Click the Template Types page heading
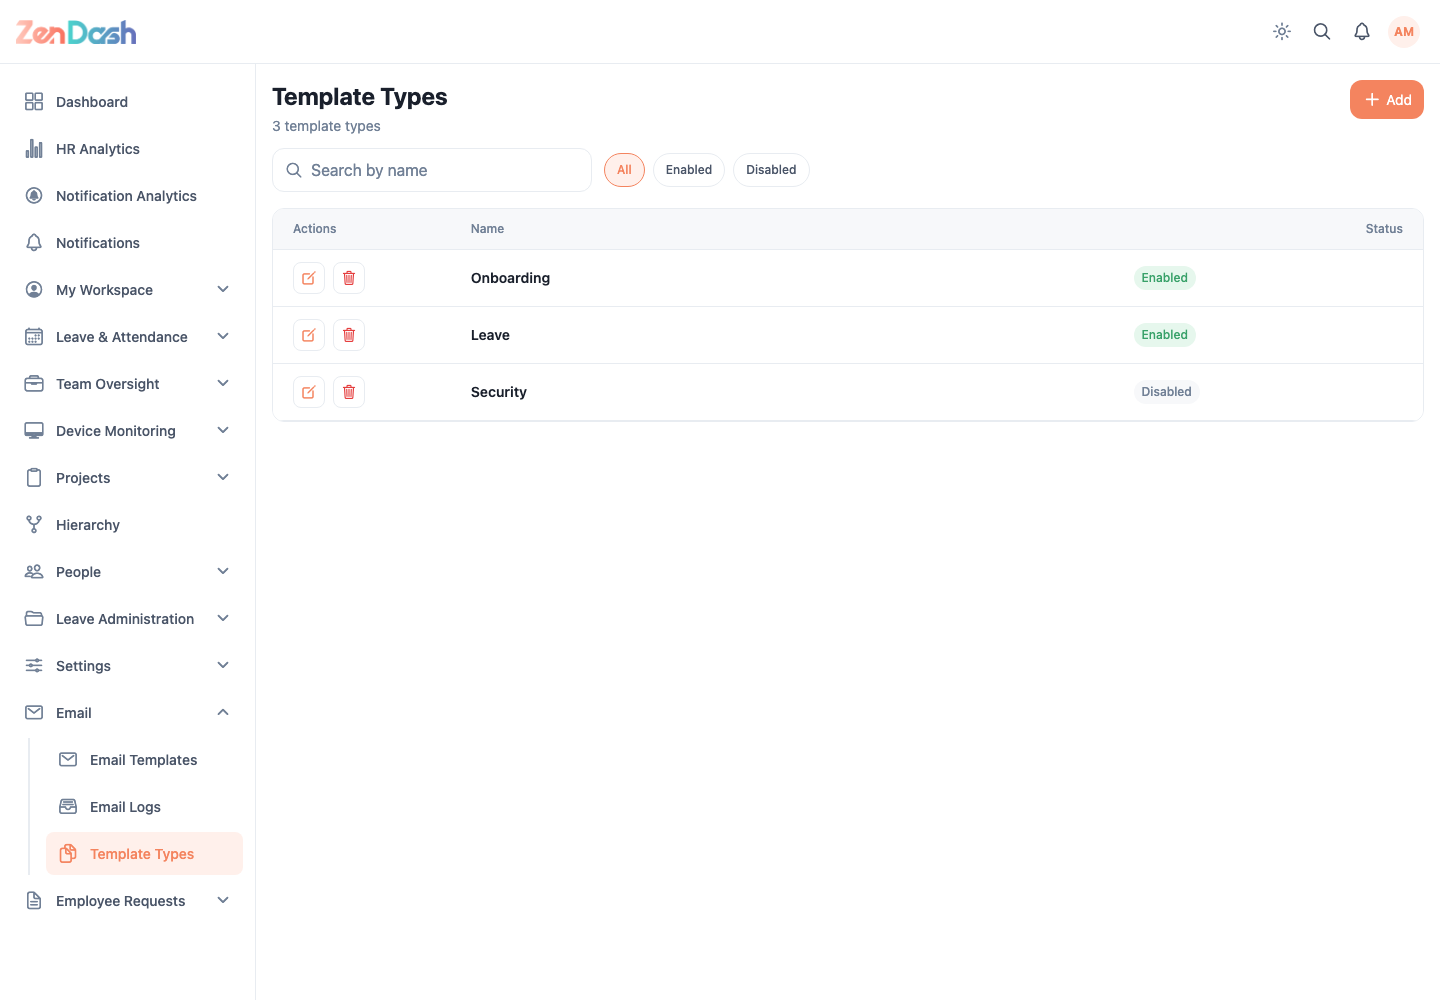The image size is (1440, 1000). click(x=360, y=97)
